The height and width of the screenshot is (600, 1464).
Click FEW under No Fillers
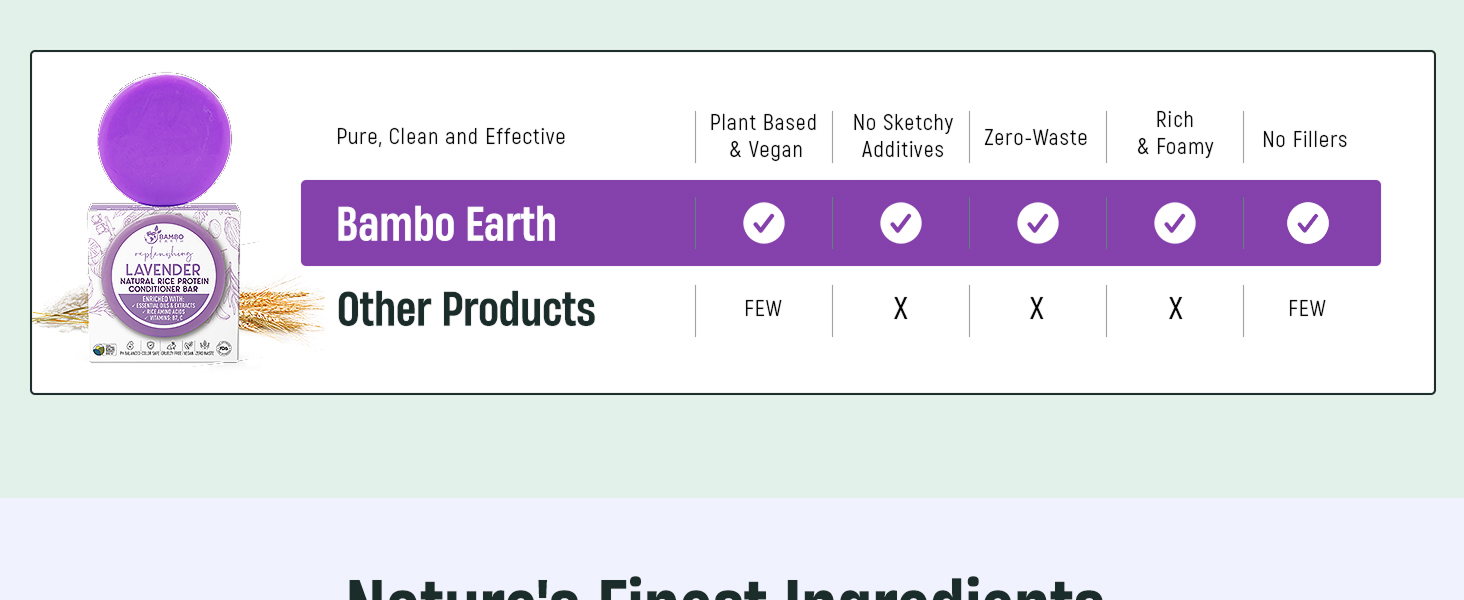pyautogui.click(x=1307, y=309)
